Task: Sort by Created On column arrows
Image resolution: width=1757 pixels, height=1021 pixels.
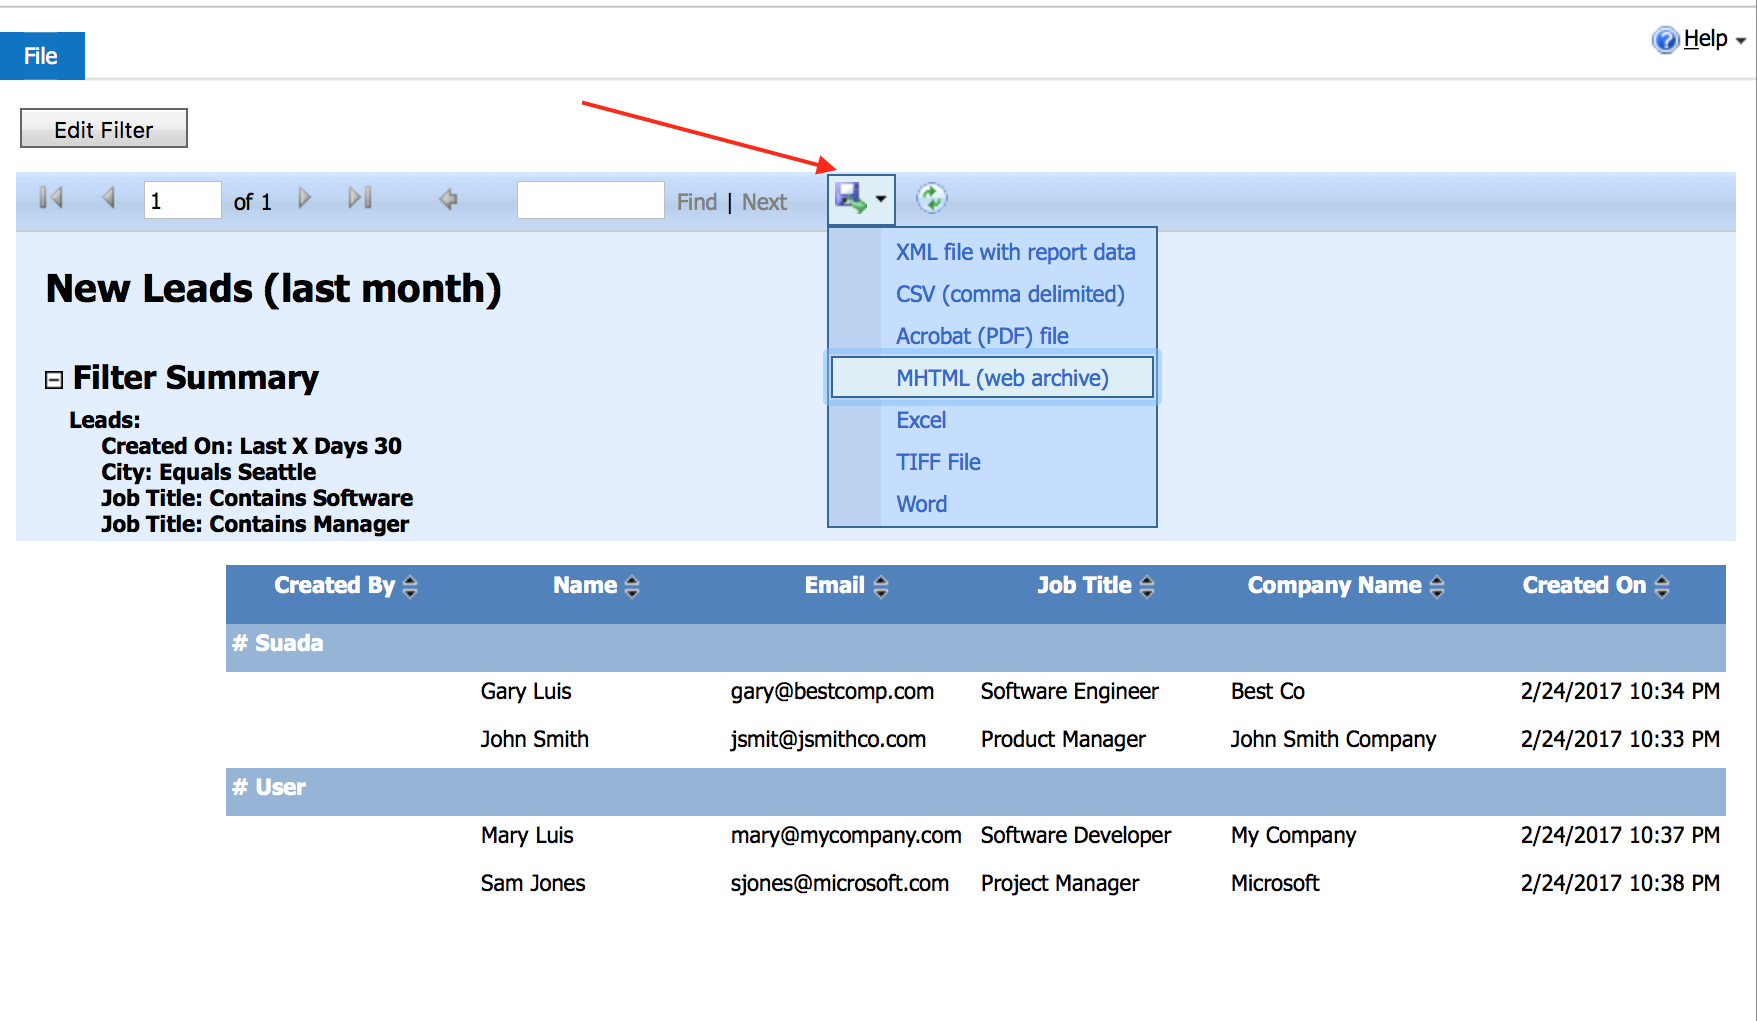Action: [1662, 587]
